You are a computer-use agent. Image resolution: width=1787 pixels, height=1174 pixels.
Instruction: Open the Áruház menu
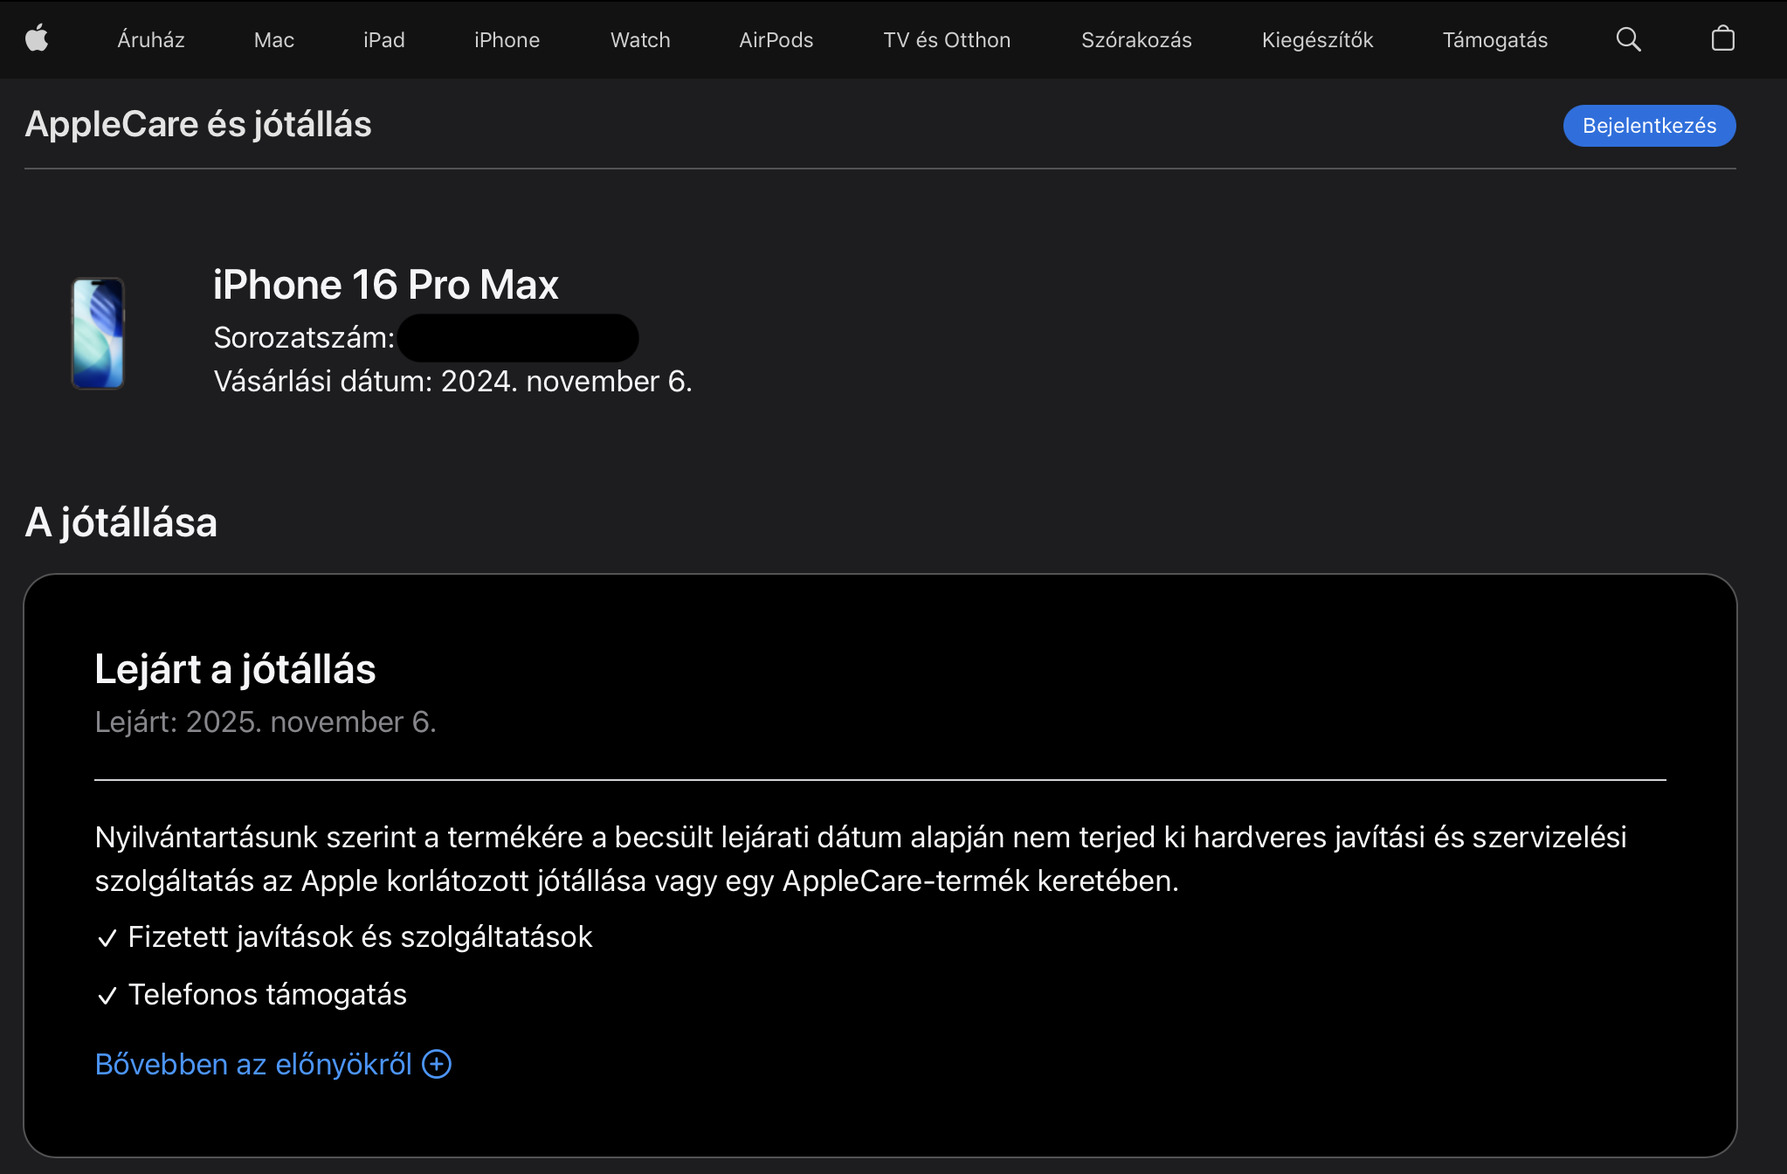(x=151, y=40)
